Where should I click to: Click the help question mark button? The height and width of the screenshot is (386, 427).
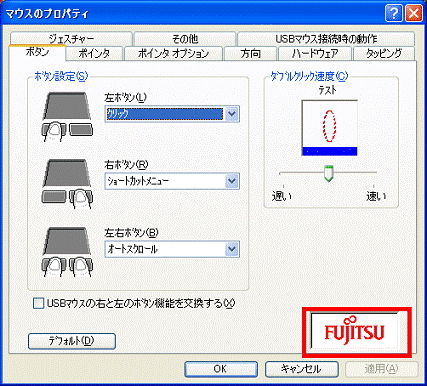coord(393,14)
